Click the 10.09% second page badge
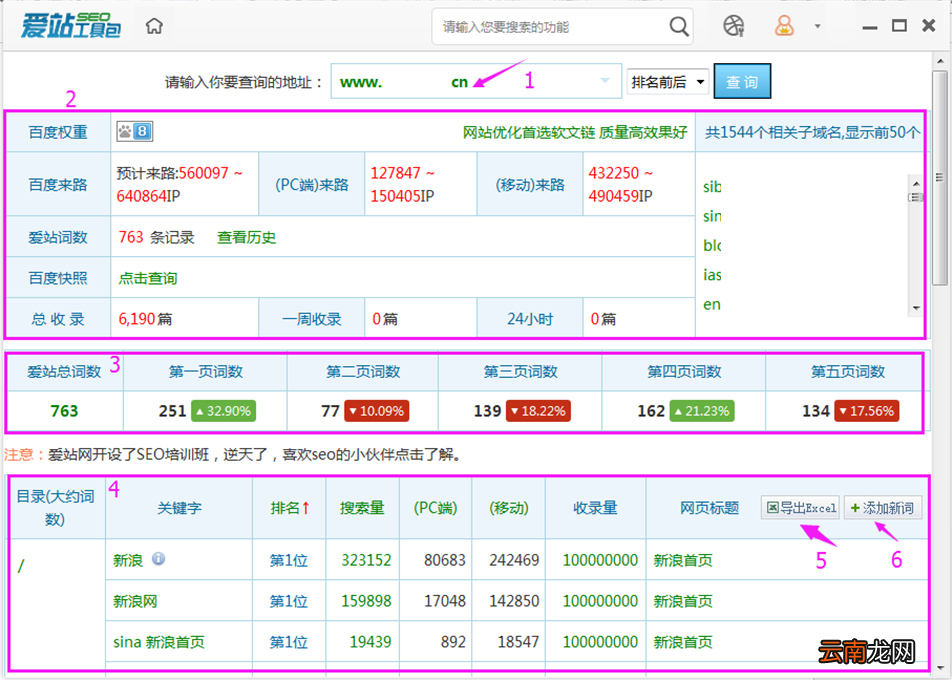952x680 pixels. 376,411
